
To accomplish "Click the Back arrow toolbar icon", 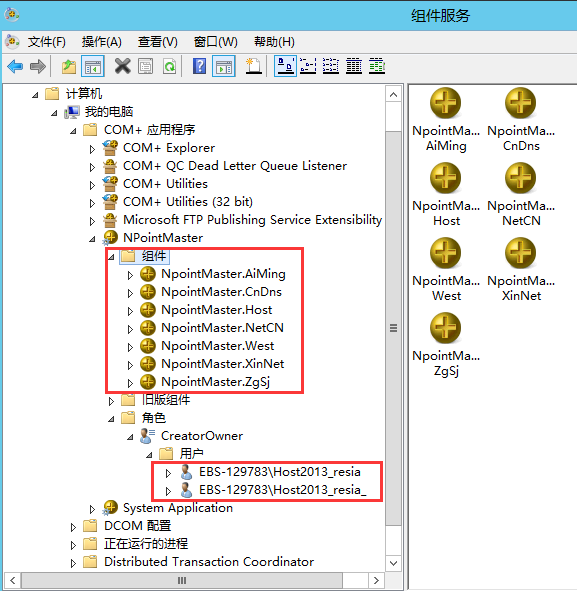I will click(x=15, y=67).
